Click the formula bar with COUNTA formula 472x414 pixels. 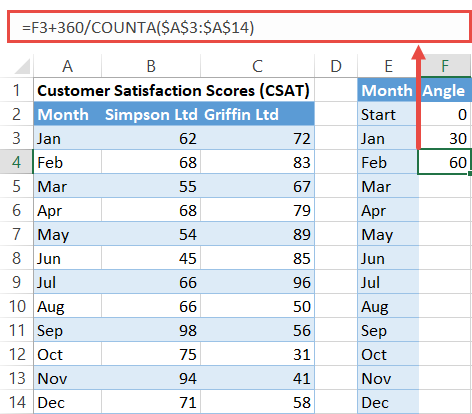[239, 27]
